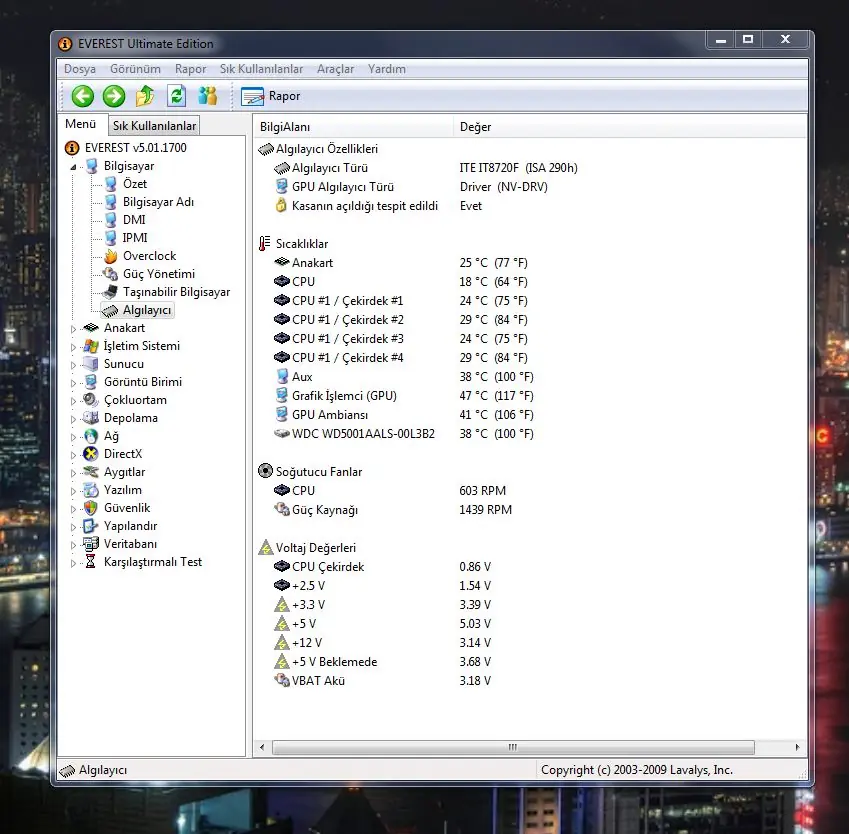Image resolution: width=849 pixels, height=834 pixels.
Task: Expand the DirectX tree node
Action: pyautogui.click(x=73, y=454)
